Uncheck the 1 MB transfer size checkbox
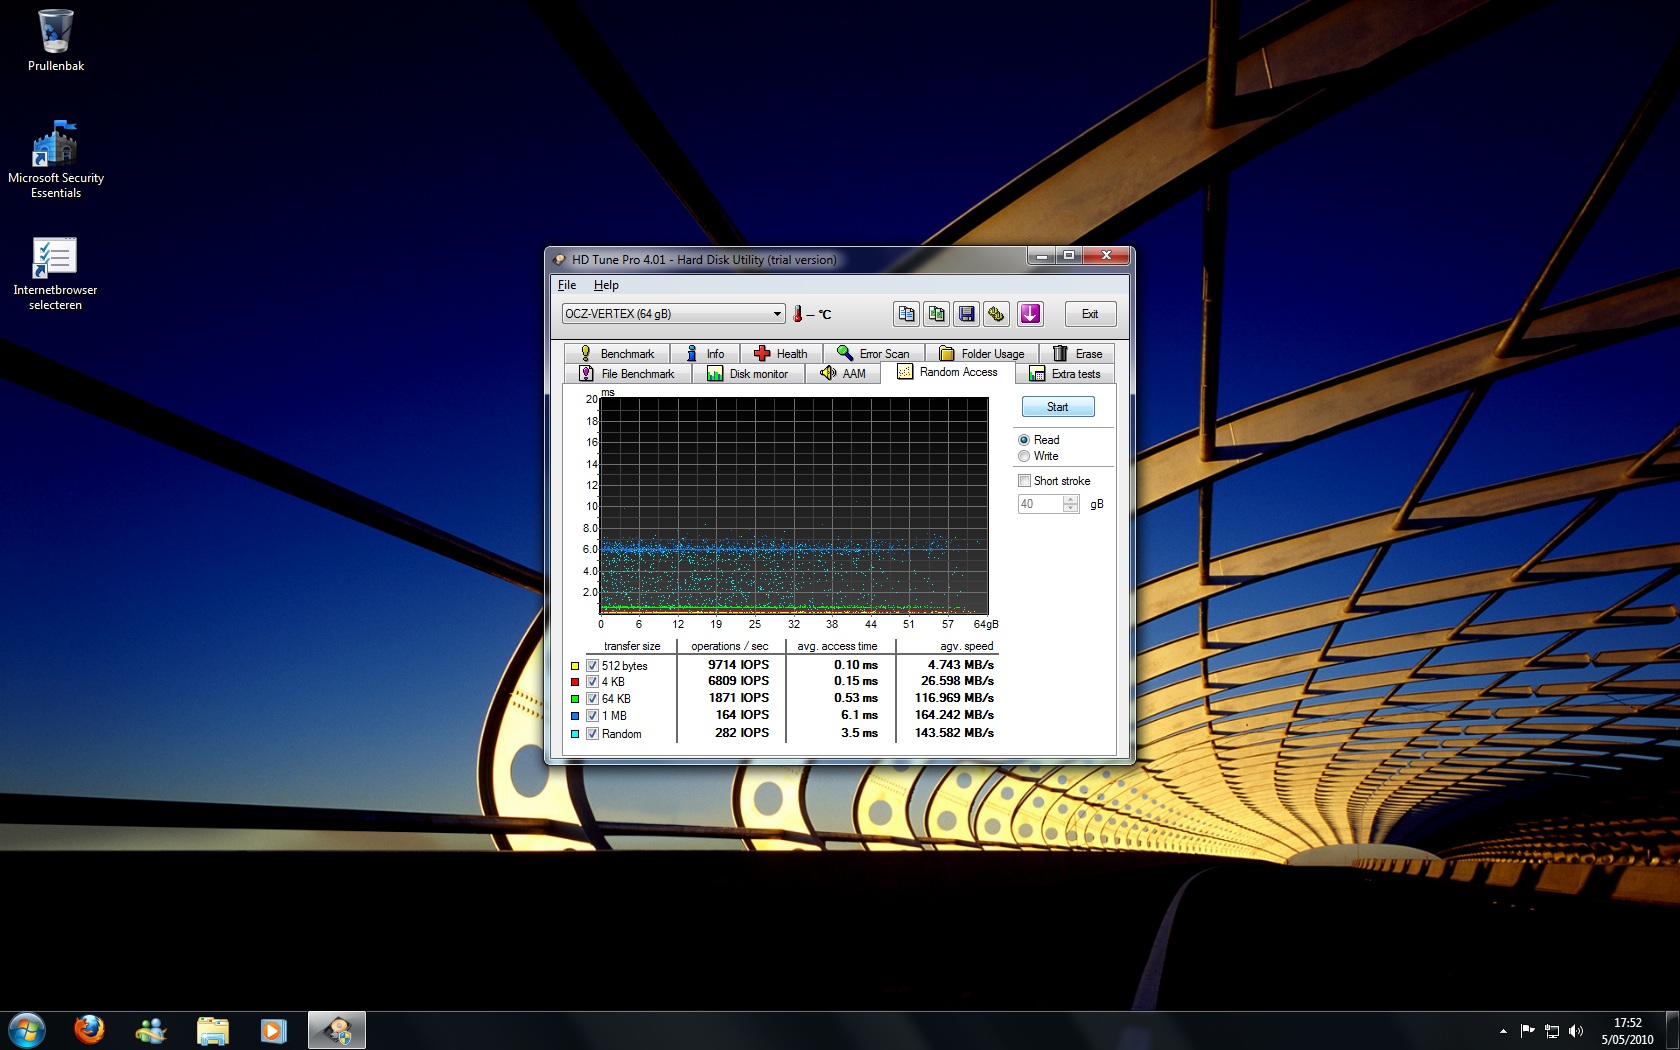Screen dimensions: 1680x1050 [592, 716]
